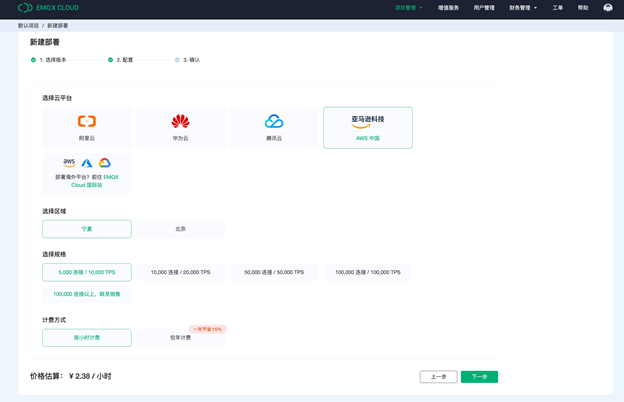Screen dimensions: 624x402
Task: Expand the 财务管理 dropdown menu
Action: (523, 8)
